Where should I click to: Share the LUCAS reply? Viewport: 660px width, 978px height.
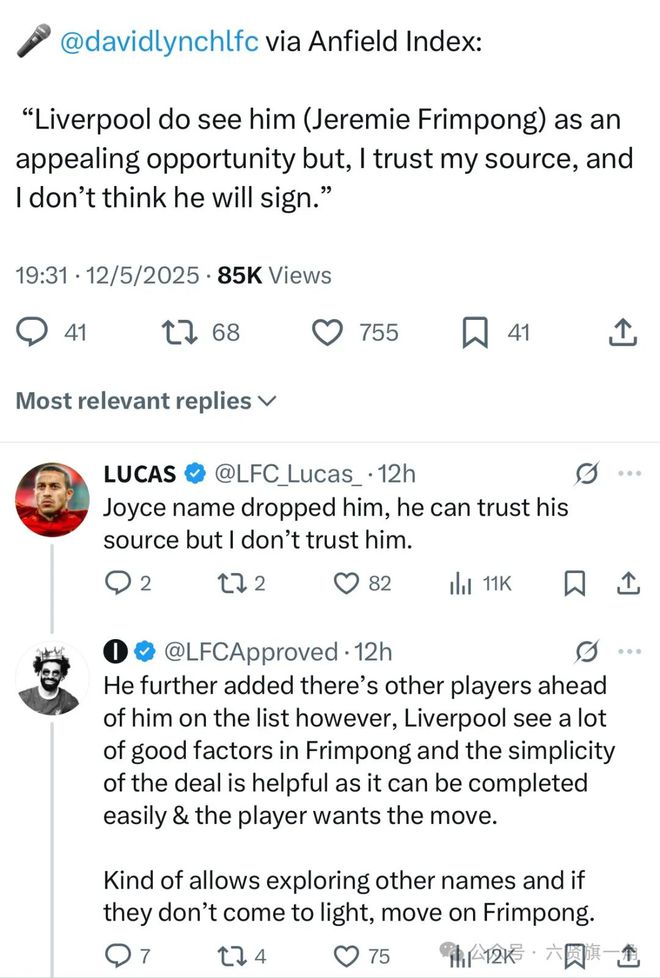(x=628, y=583)
